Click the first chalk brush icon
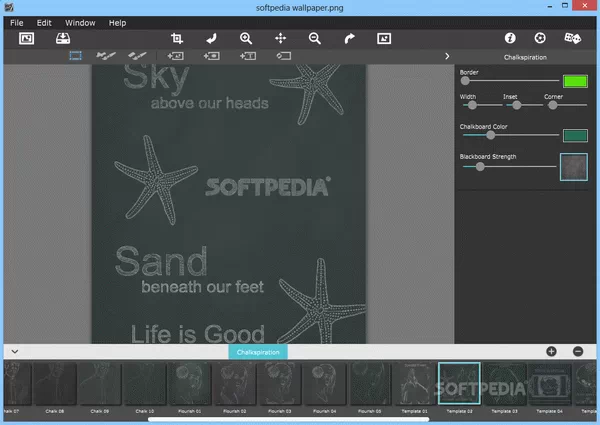This screenshot has height=425, width=600. [106, 56]
